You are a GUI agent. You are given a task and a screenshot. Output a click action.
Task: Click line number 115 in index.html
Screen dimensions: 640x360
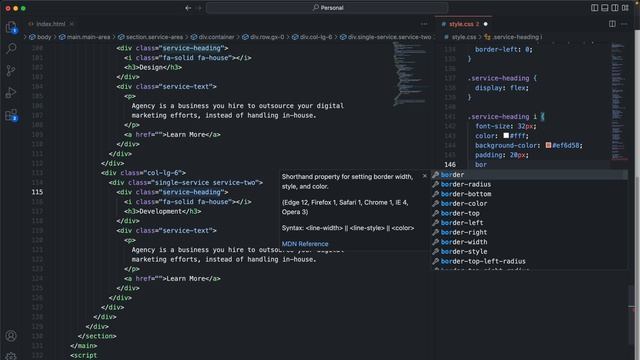pyautogui.click(x=37, y=192)
